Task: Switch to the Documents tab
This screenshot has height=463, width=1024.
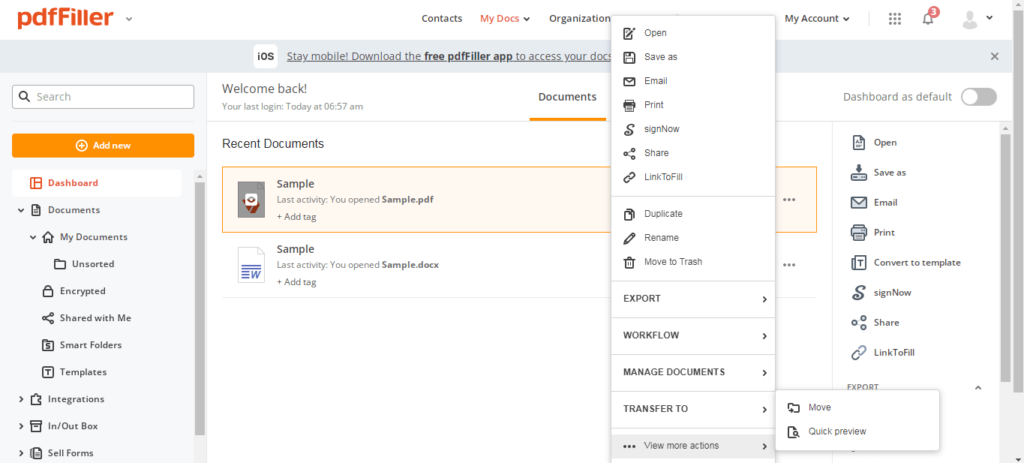Action: [567, 97]
